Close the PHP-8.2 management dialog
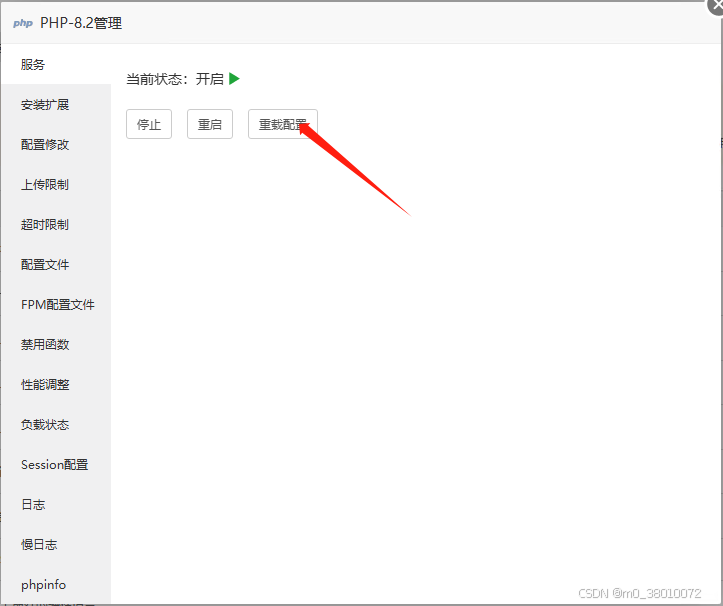 coord(716,6)
